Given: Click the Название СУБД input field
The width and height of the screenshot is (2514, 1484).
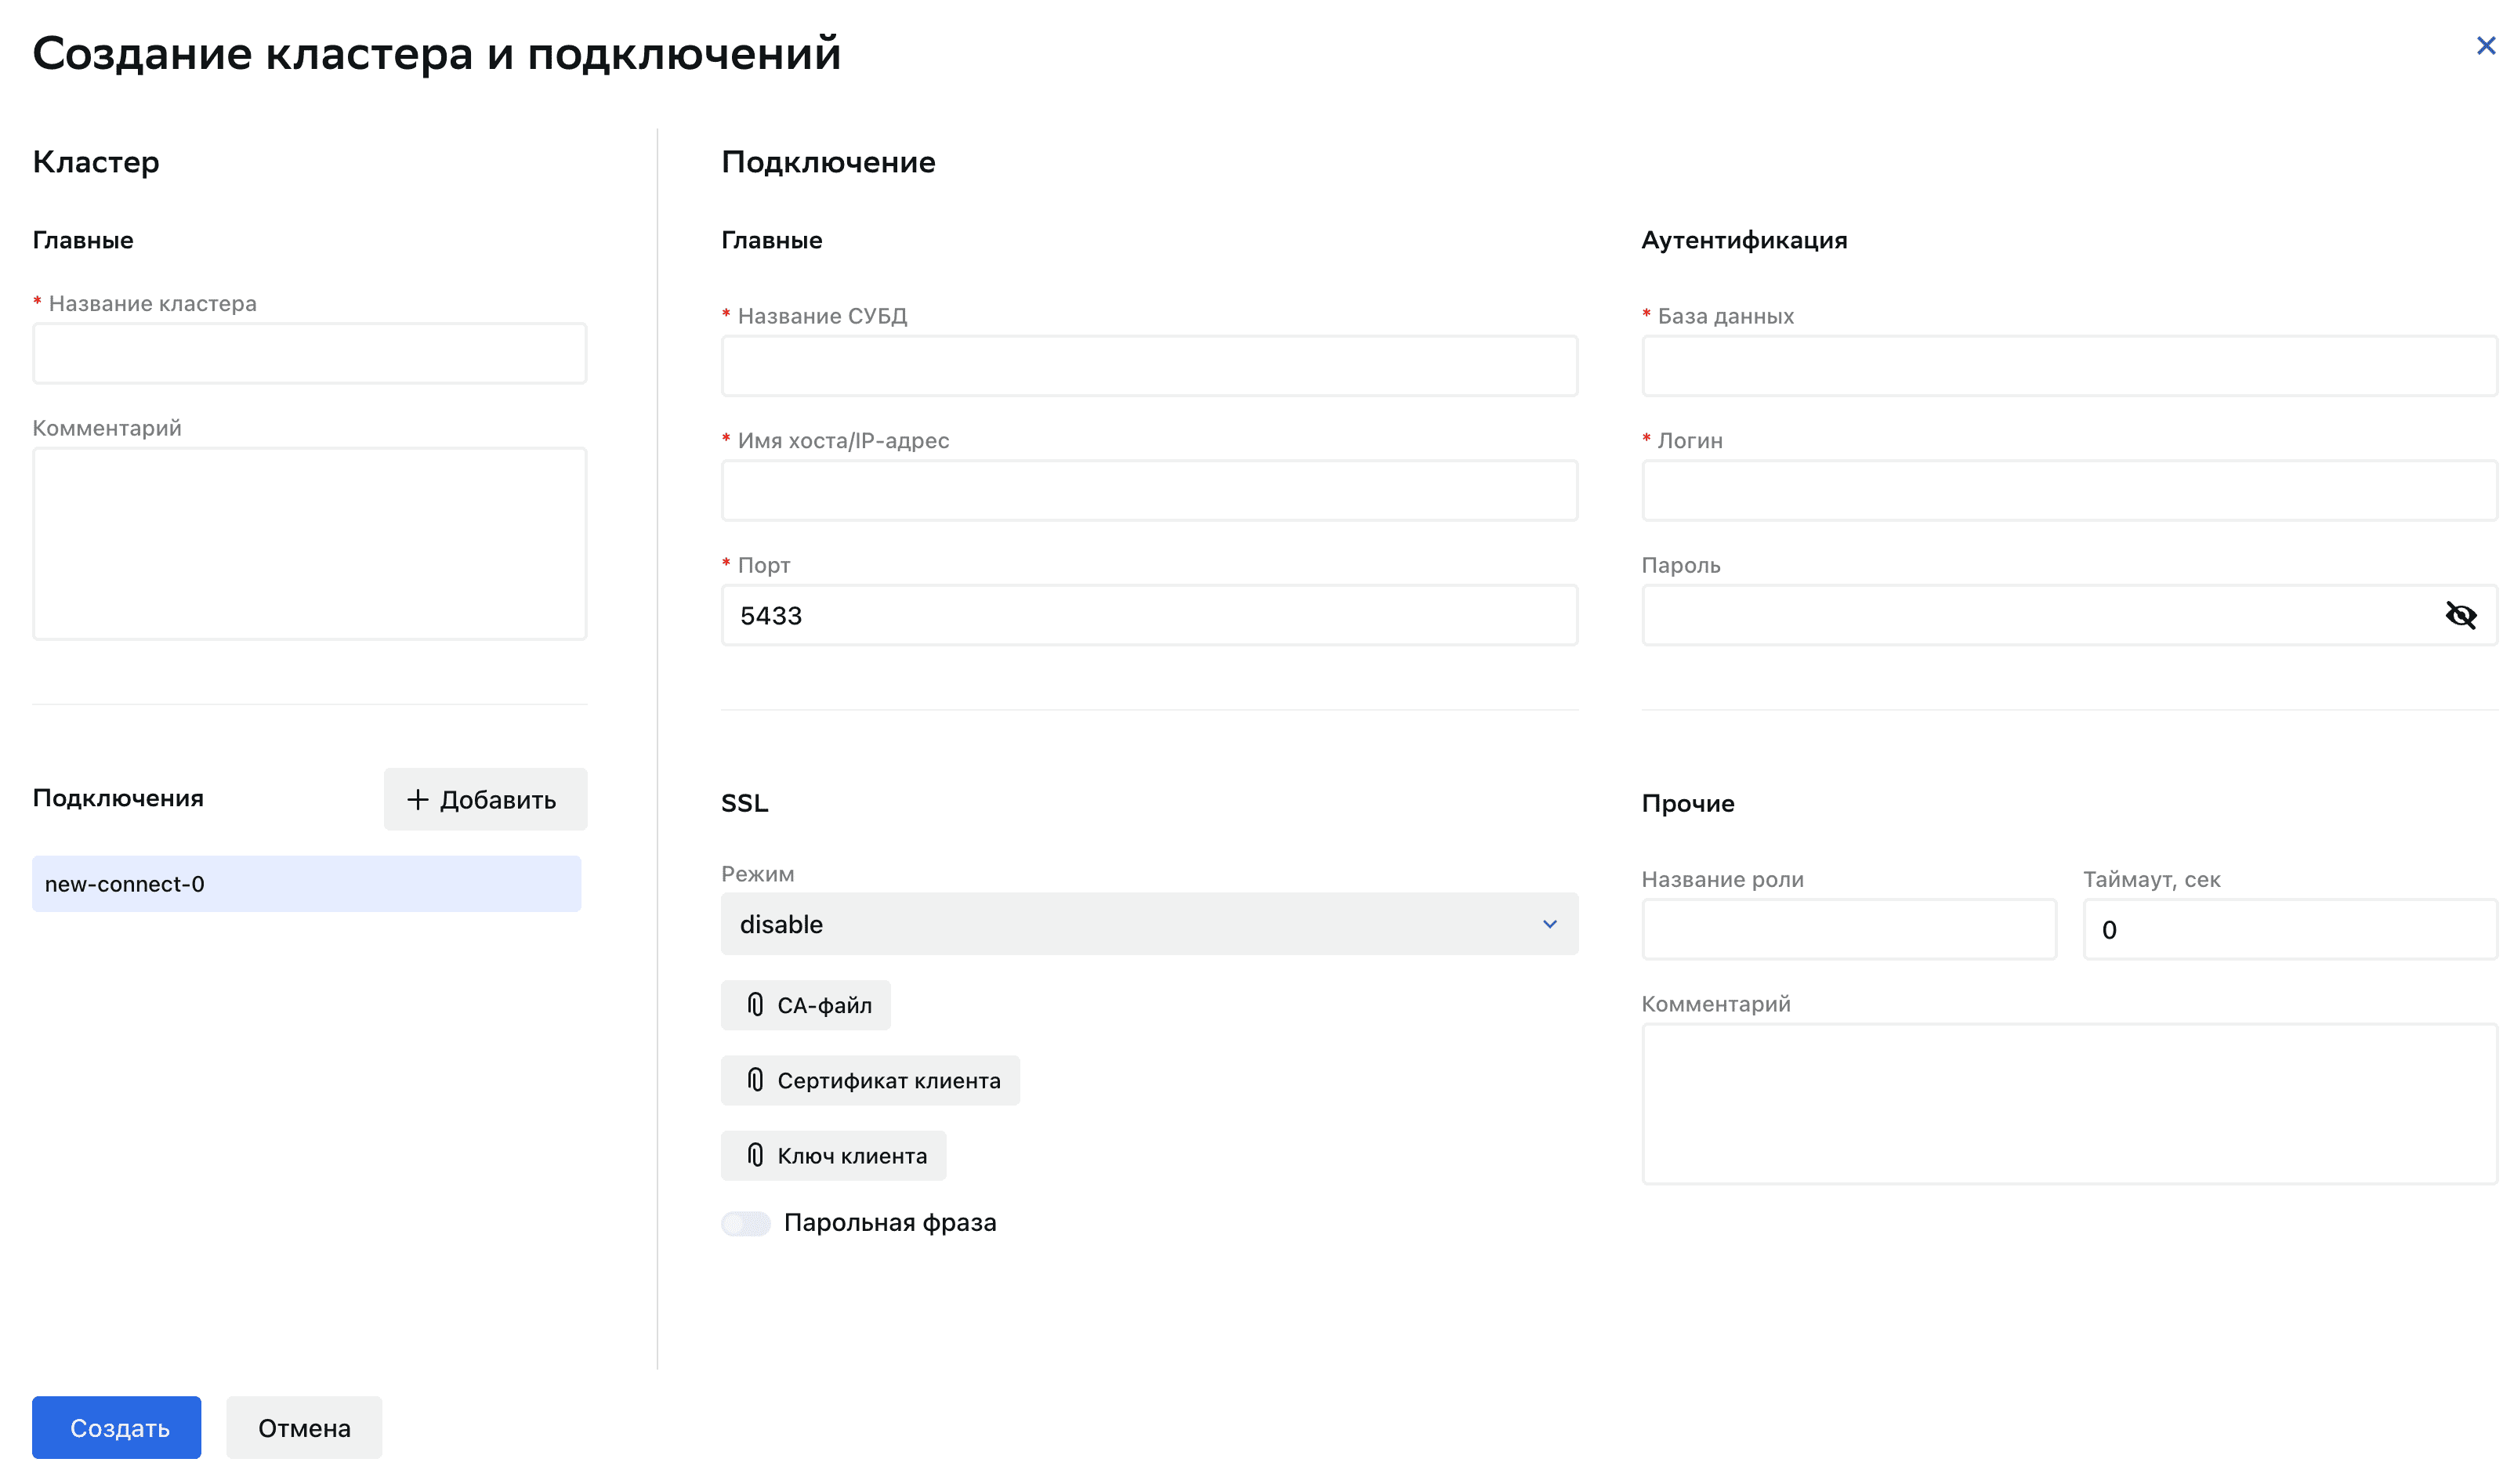Looking at the screenshot, I should click(1148, 365).
